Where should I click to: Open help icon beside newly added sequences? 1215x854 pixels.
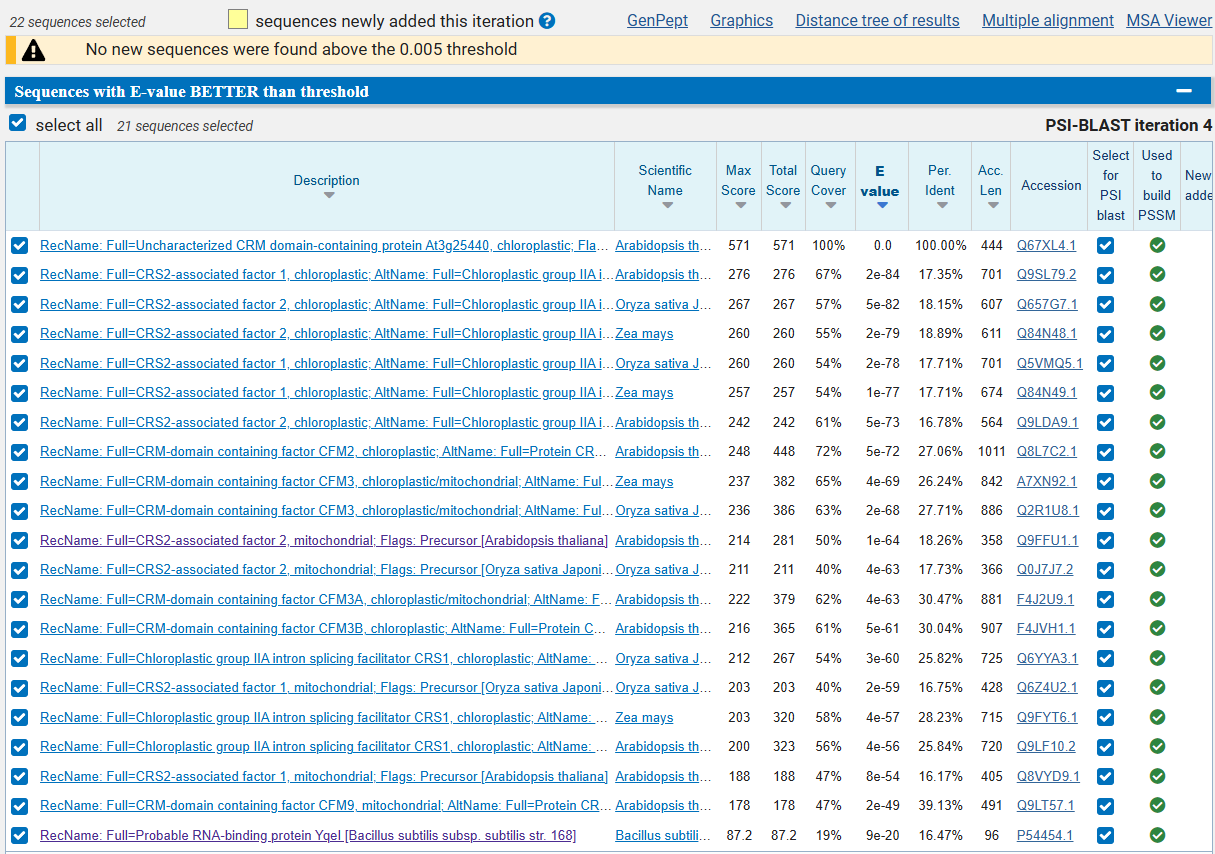click(x=547, y=20)
